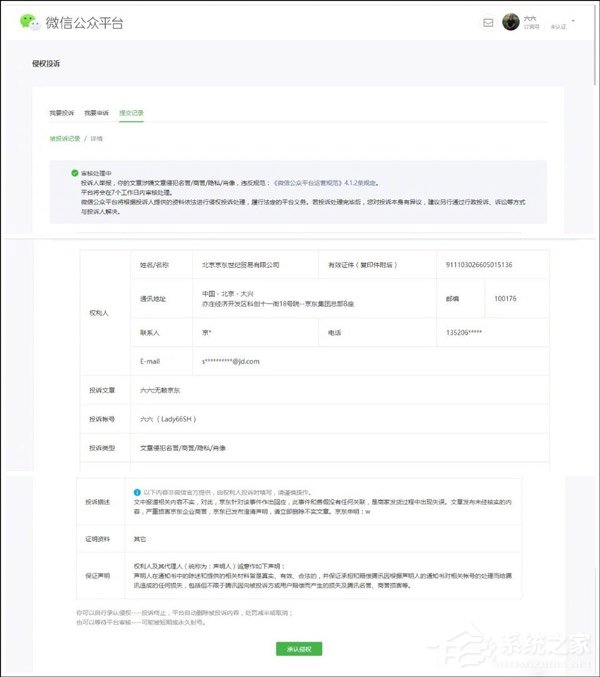Click the 有效证件（复印件附后）field label

(x=363, y=265)
